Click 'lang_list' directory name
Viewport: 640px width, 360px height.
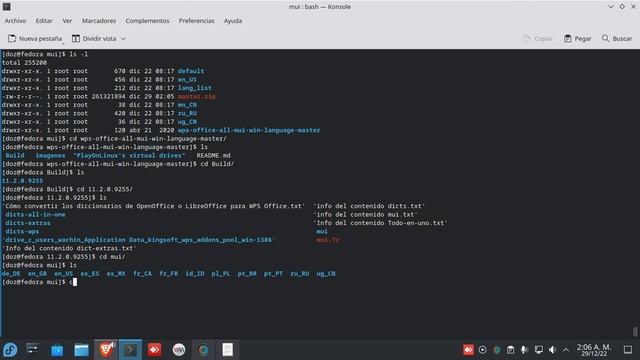click(x=195, y=88)
